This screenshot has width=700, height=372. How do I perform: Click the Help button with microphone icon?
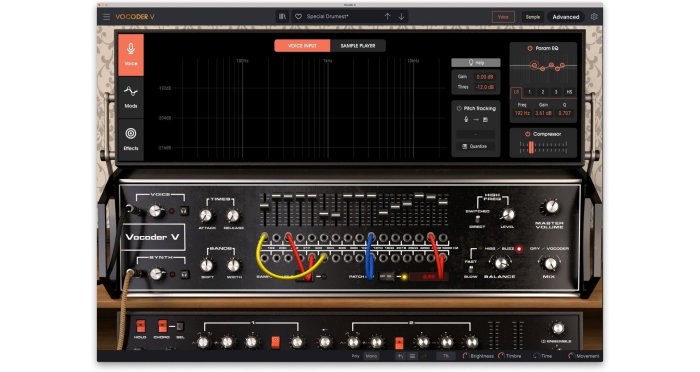(475, 63)
